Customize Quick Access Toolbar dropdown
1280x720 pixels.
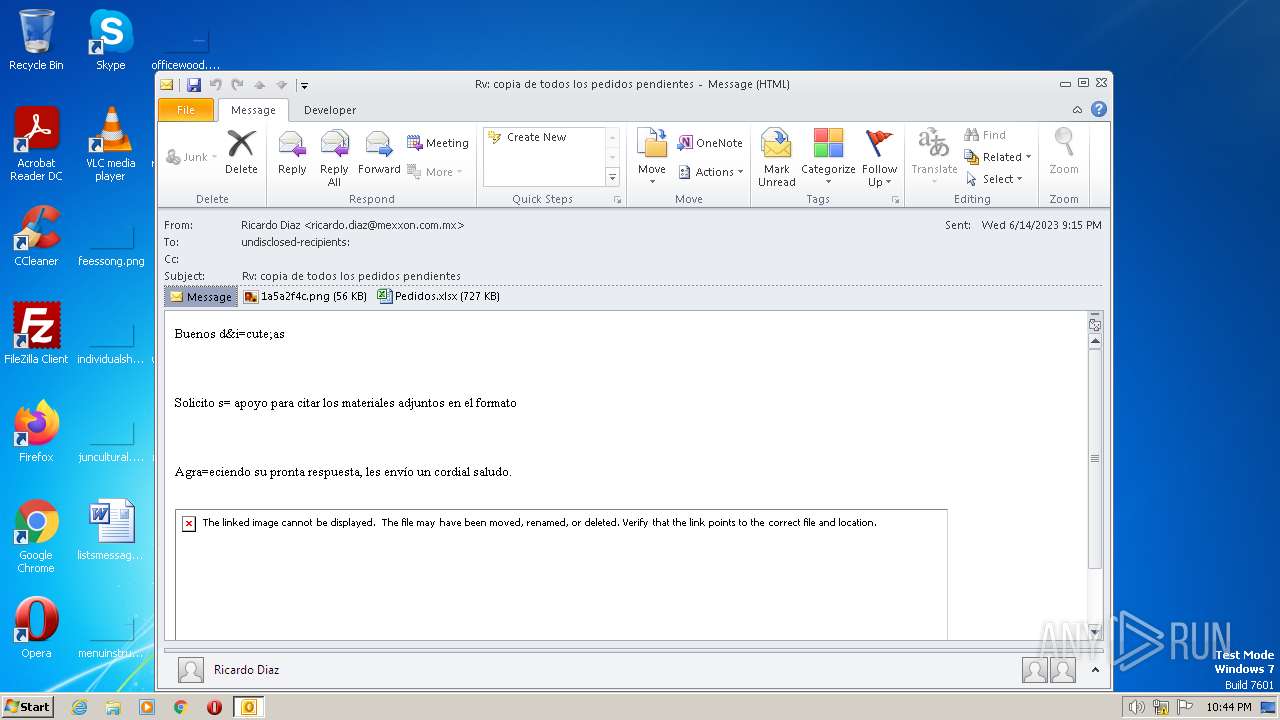(304, 85)
